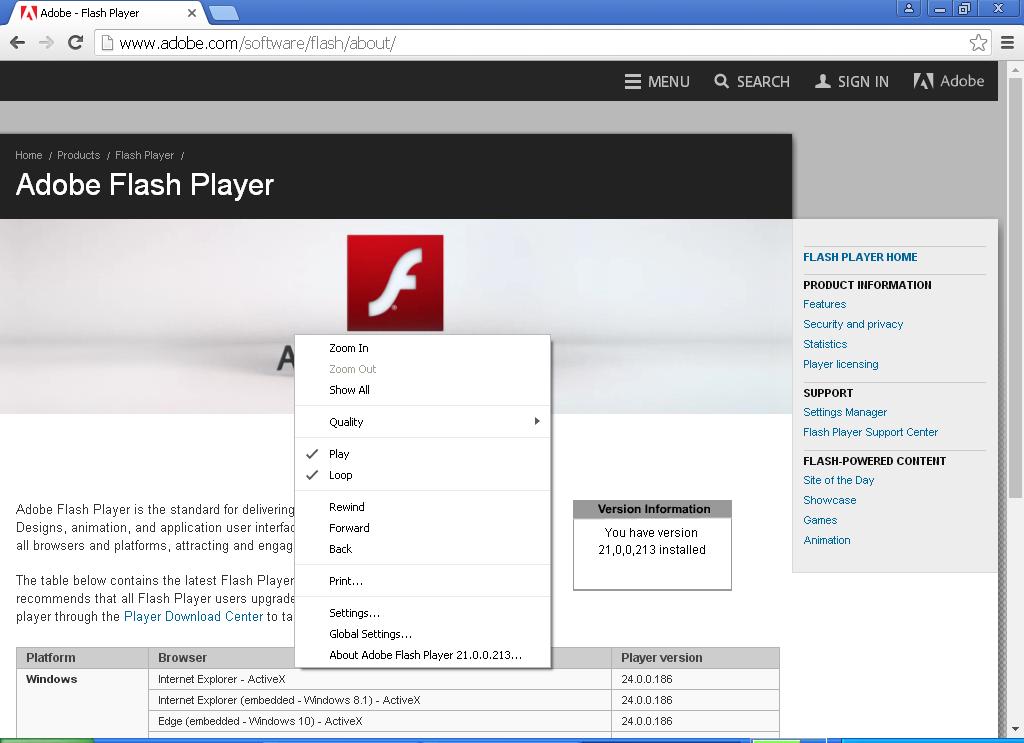Image resolution: width=1024 pixels, height=743 pixels.
Task: Click the Chrome user profile icon
Action: 908,8
